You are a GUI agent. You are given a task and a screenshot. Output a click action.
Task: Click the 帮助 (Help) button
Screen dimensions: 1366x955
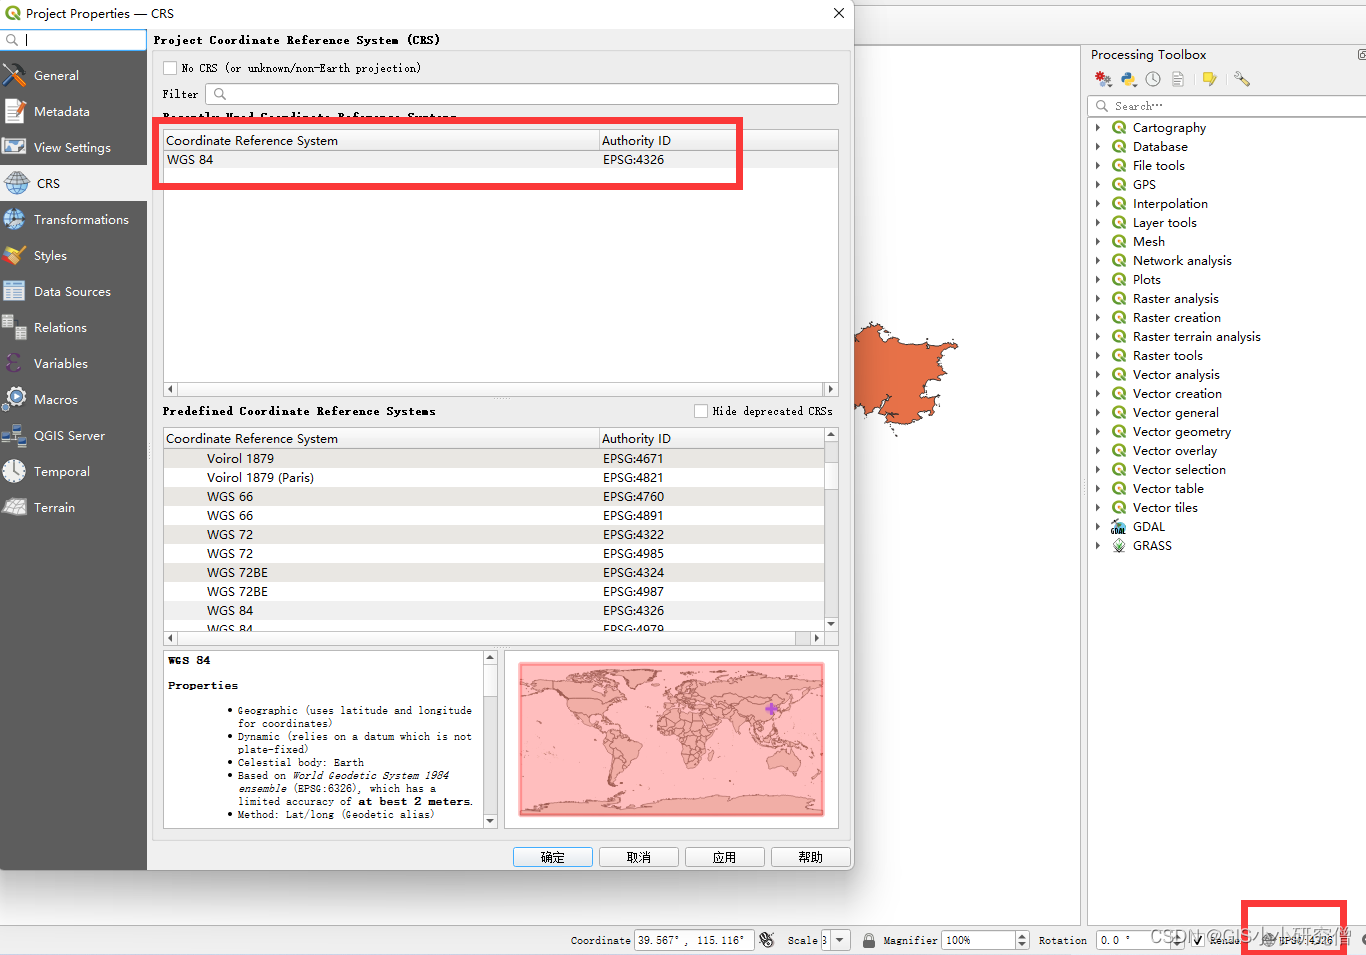pos(811,857)
